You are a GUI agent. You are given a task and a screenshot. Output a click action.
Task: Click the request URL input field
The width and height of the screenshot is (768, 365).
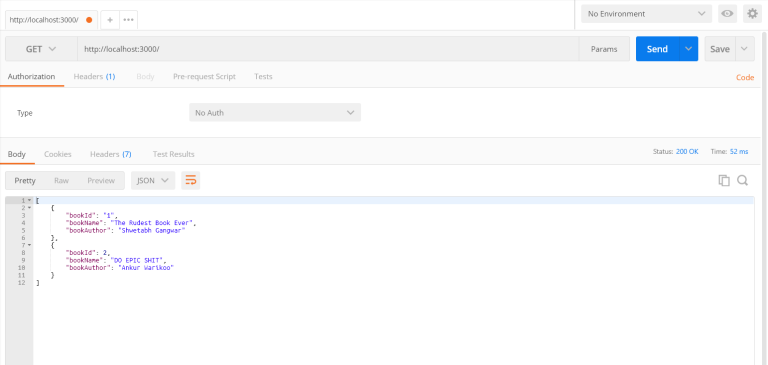[x=328, y=49]
